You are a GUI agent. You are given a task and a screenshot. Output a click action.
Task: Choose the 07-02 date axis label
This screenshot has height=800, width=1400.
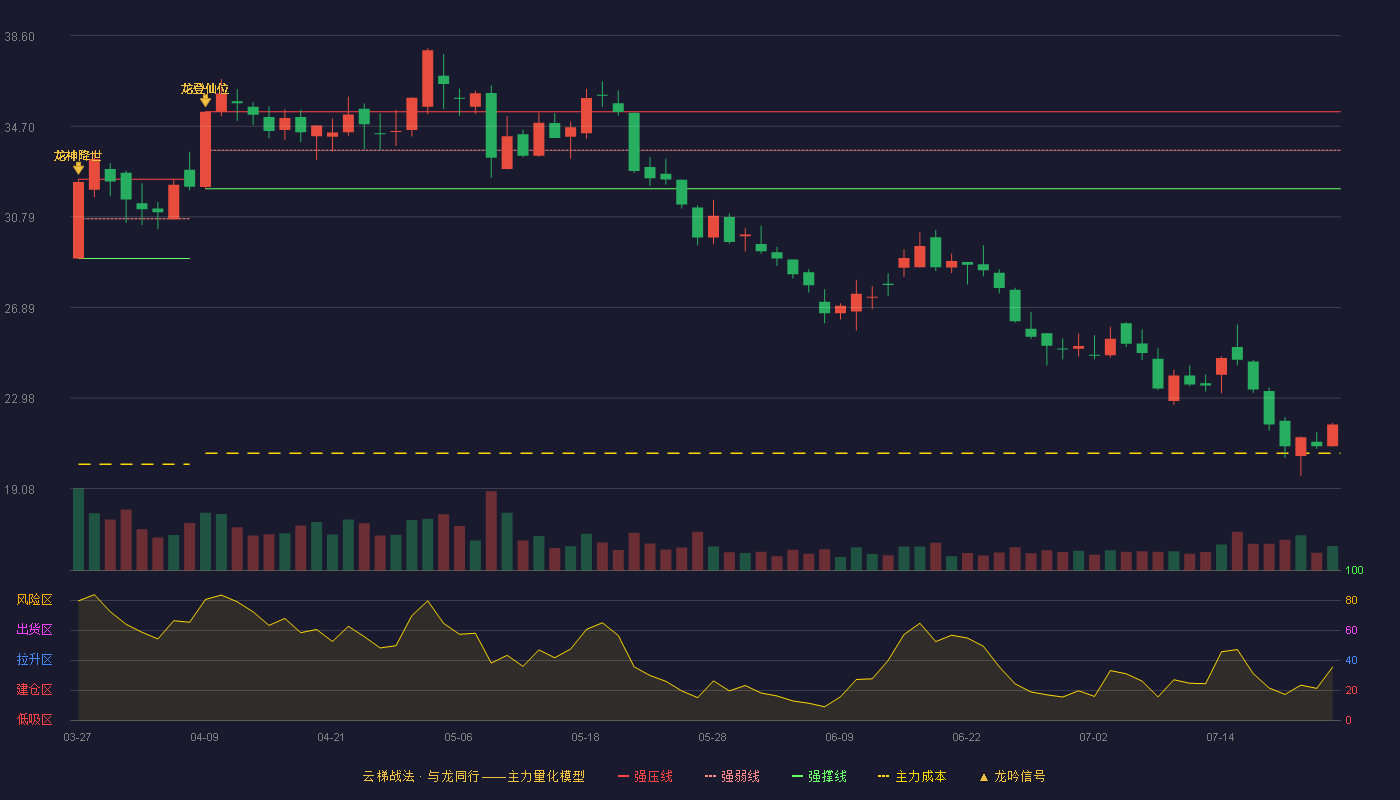tap(1093, 737)
